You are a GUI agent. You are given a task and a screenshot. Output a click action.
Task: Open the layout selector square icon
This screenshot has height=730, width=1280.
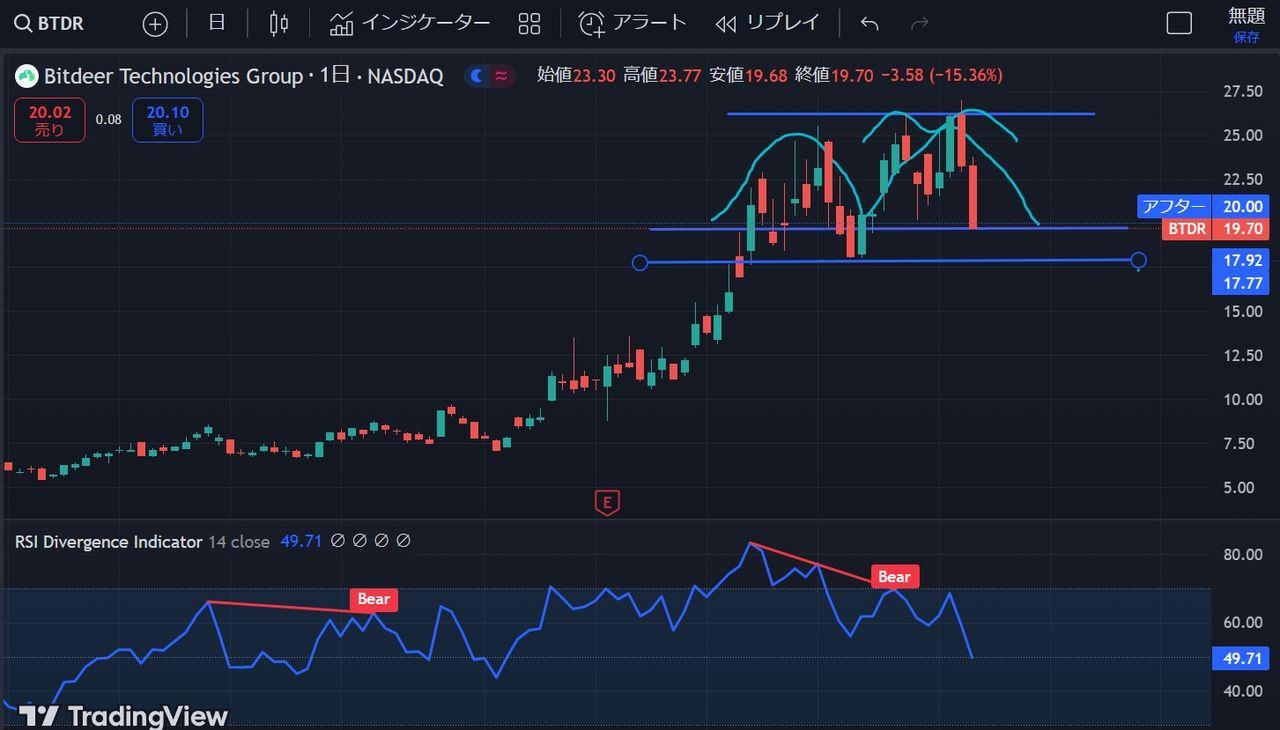(1180, 24)
